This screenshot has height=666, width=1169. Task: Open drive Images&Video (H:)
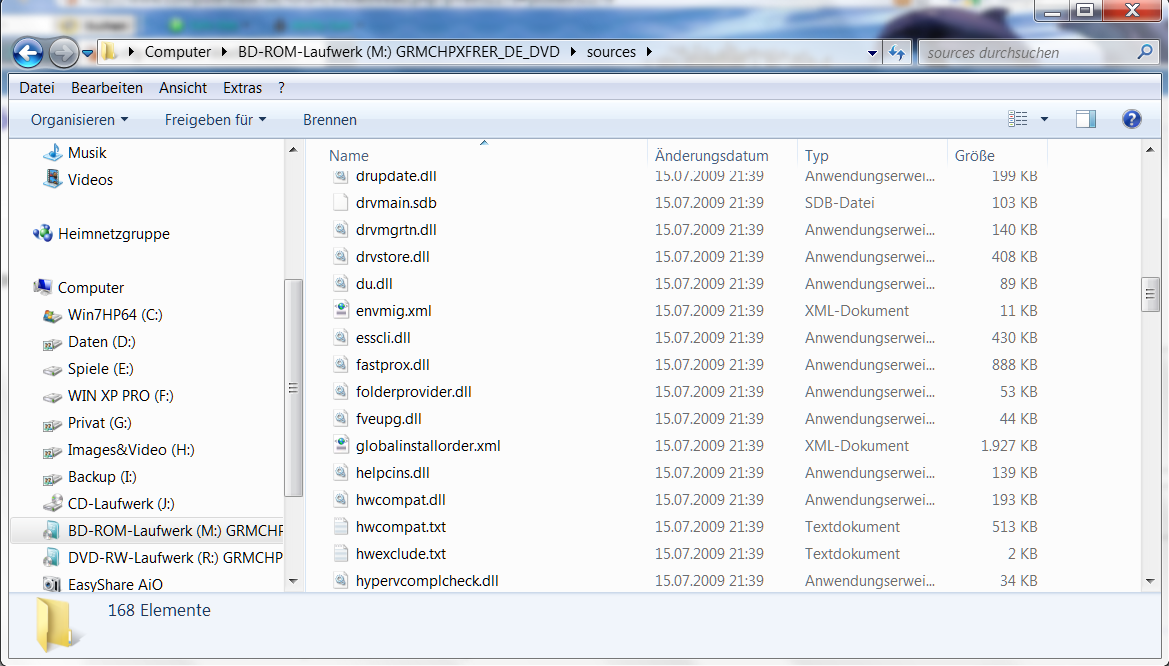130,450
